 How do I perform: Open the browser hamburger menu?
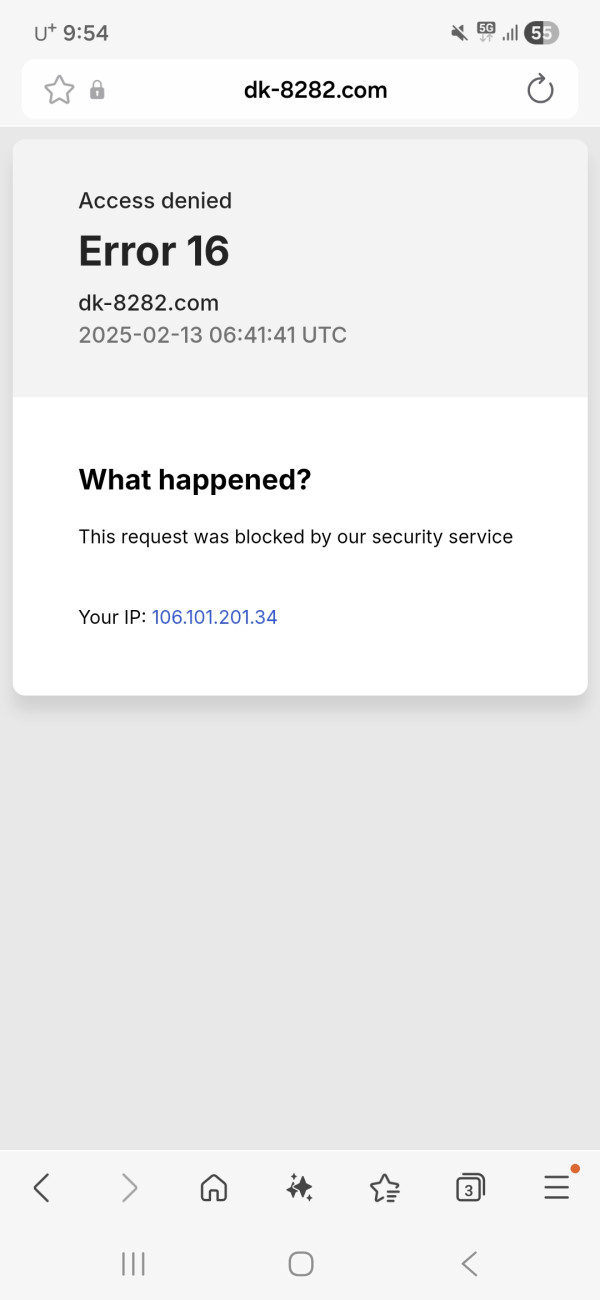[x=556, y=1187]
